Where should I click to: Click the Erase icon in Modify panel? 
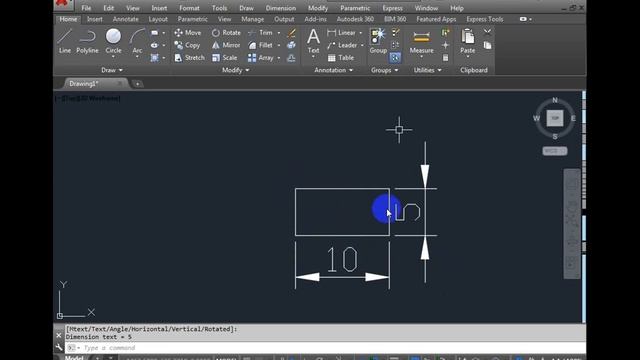(291, 33)
